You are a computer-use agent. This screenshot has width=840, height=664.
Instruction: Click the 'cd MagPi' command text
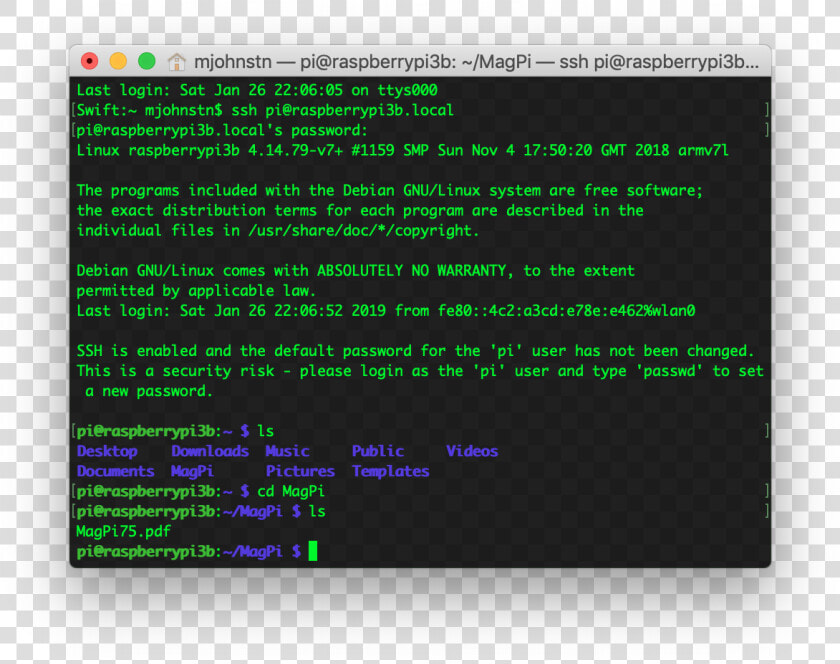291,491
